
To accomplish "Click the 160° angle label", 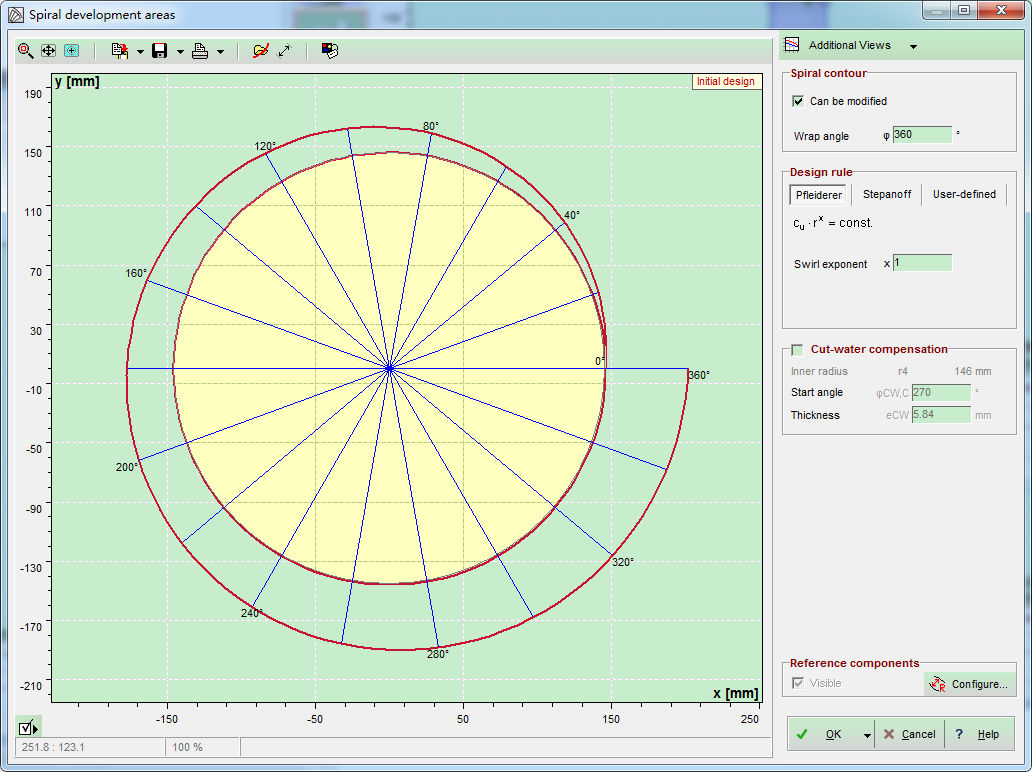I will (x=136, y=273).
